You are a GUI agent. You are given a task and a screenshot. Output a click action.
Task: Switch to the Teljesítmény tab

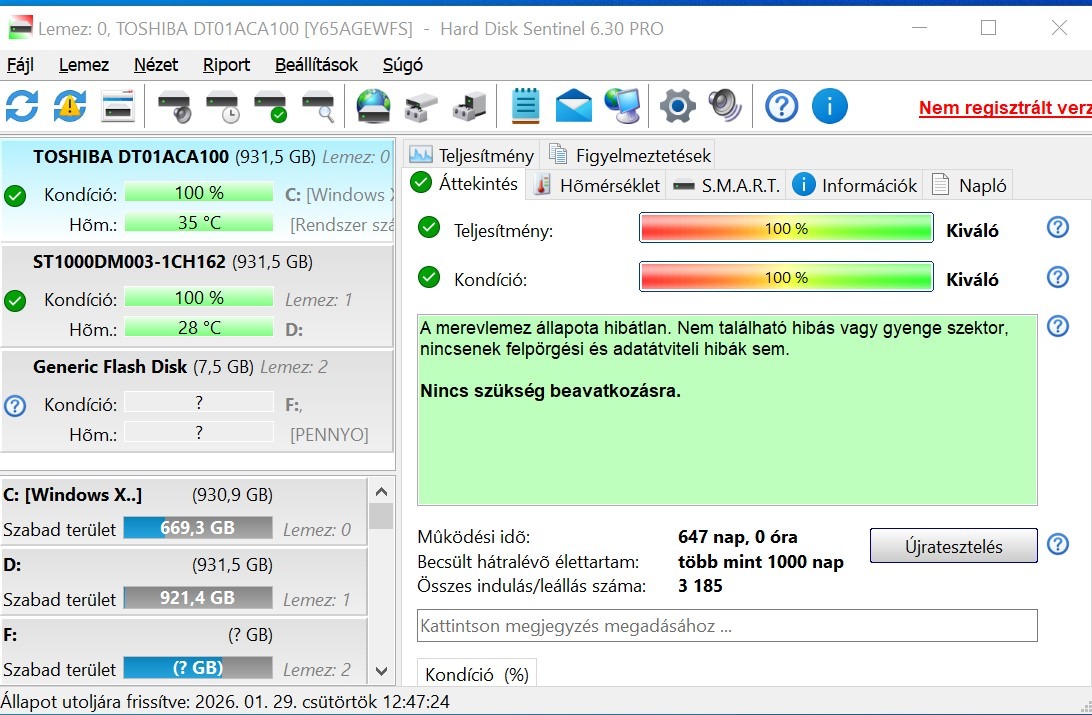point(471,155)
